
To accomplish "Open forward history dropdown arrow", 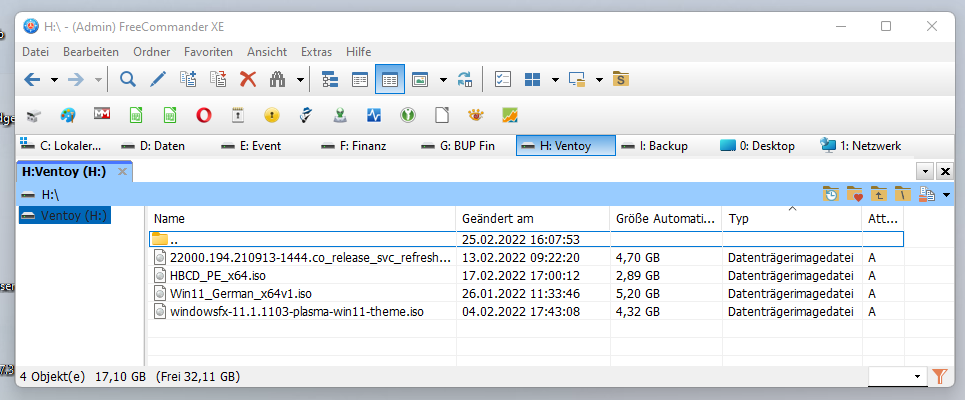I will (98, 80).
